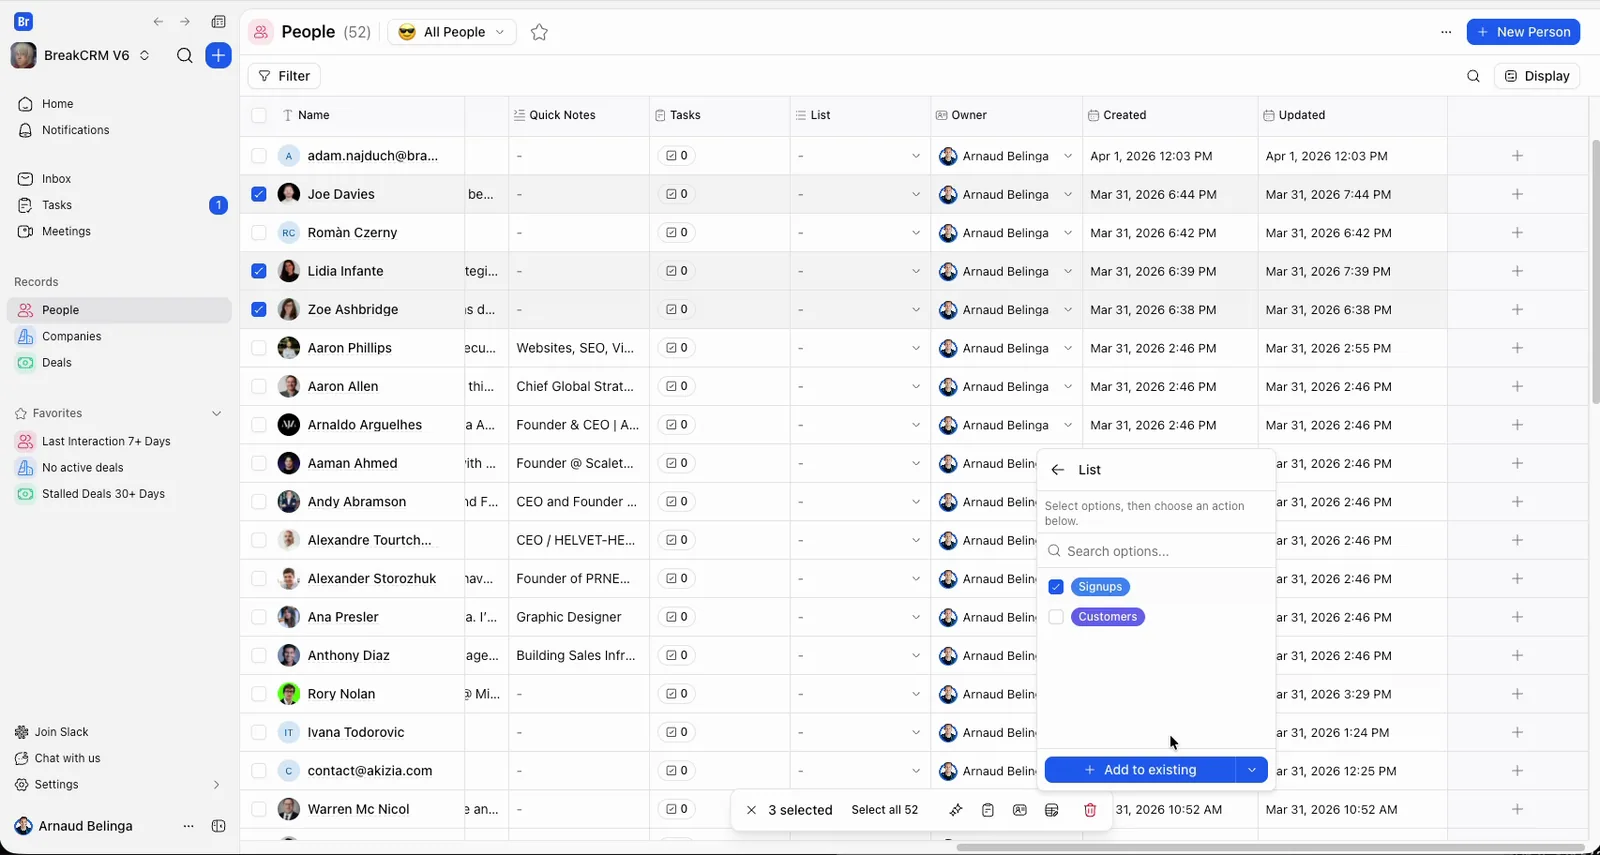
Task: Click the contact card icon in selection bar
Action: tap(1020, 810)
